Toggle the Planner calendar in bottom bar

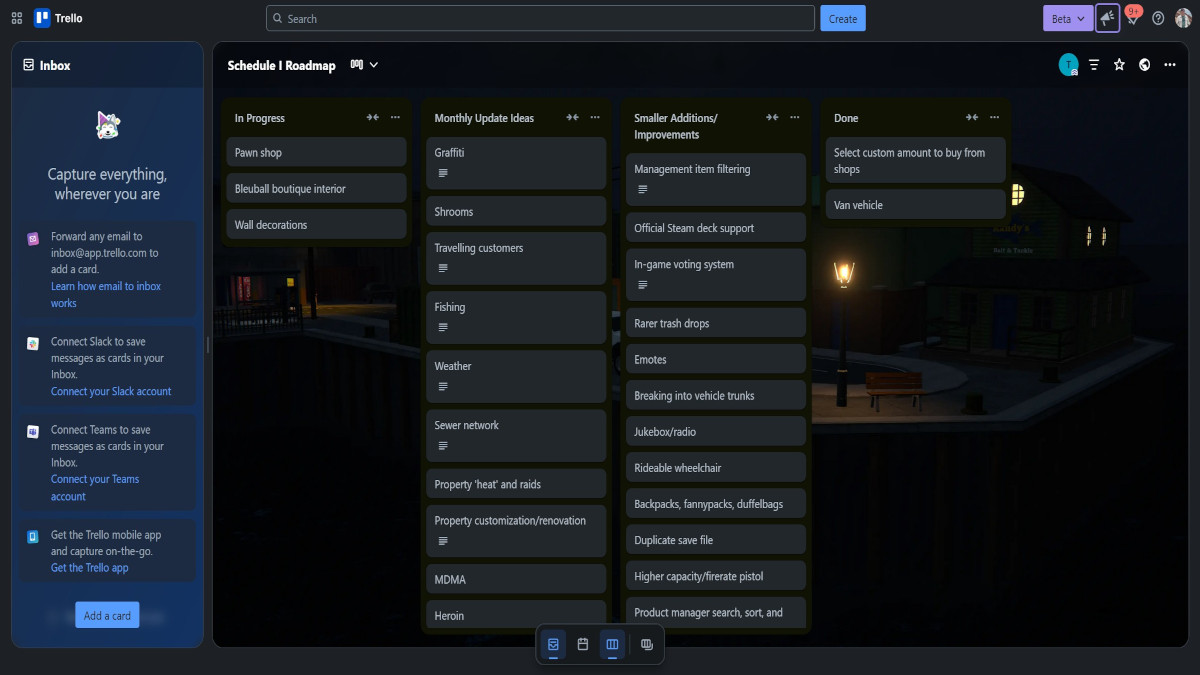[583, 645]
